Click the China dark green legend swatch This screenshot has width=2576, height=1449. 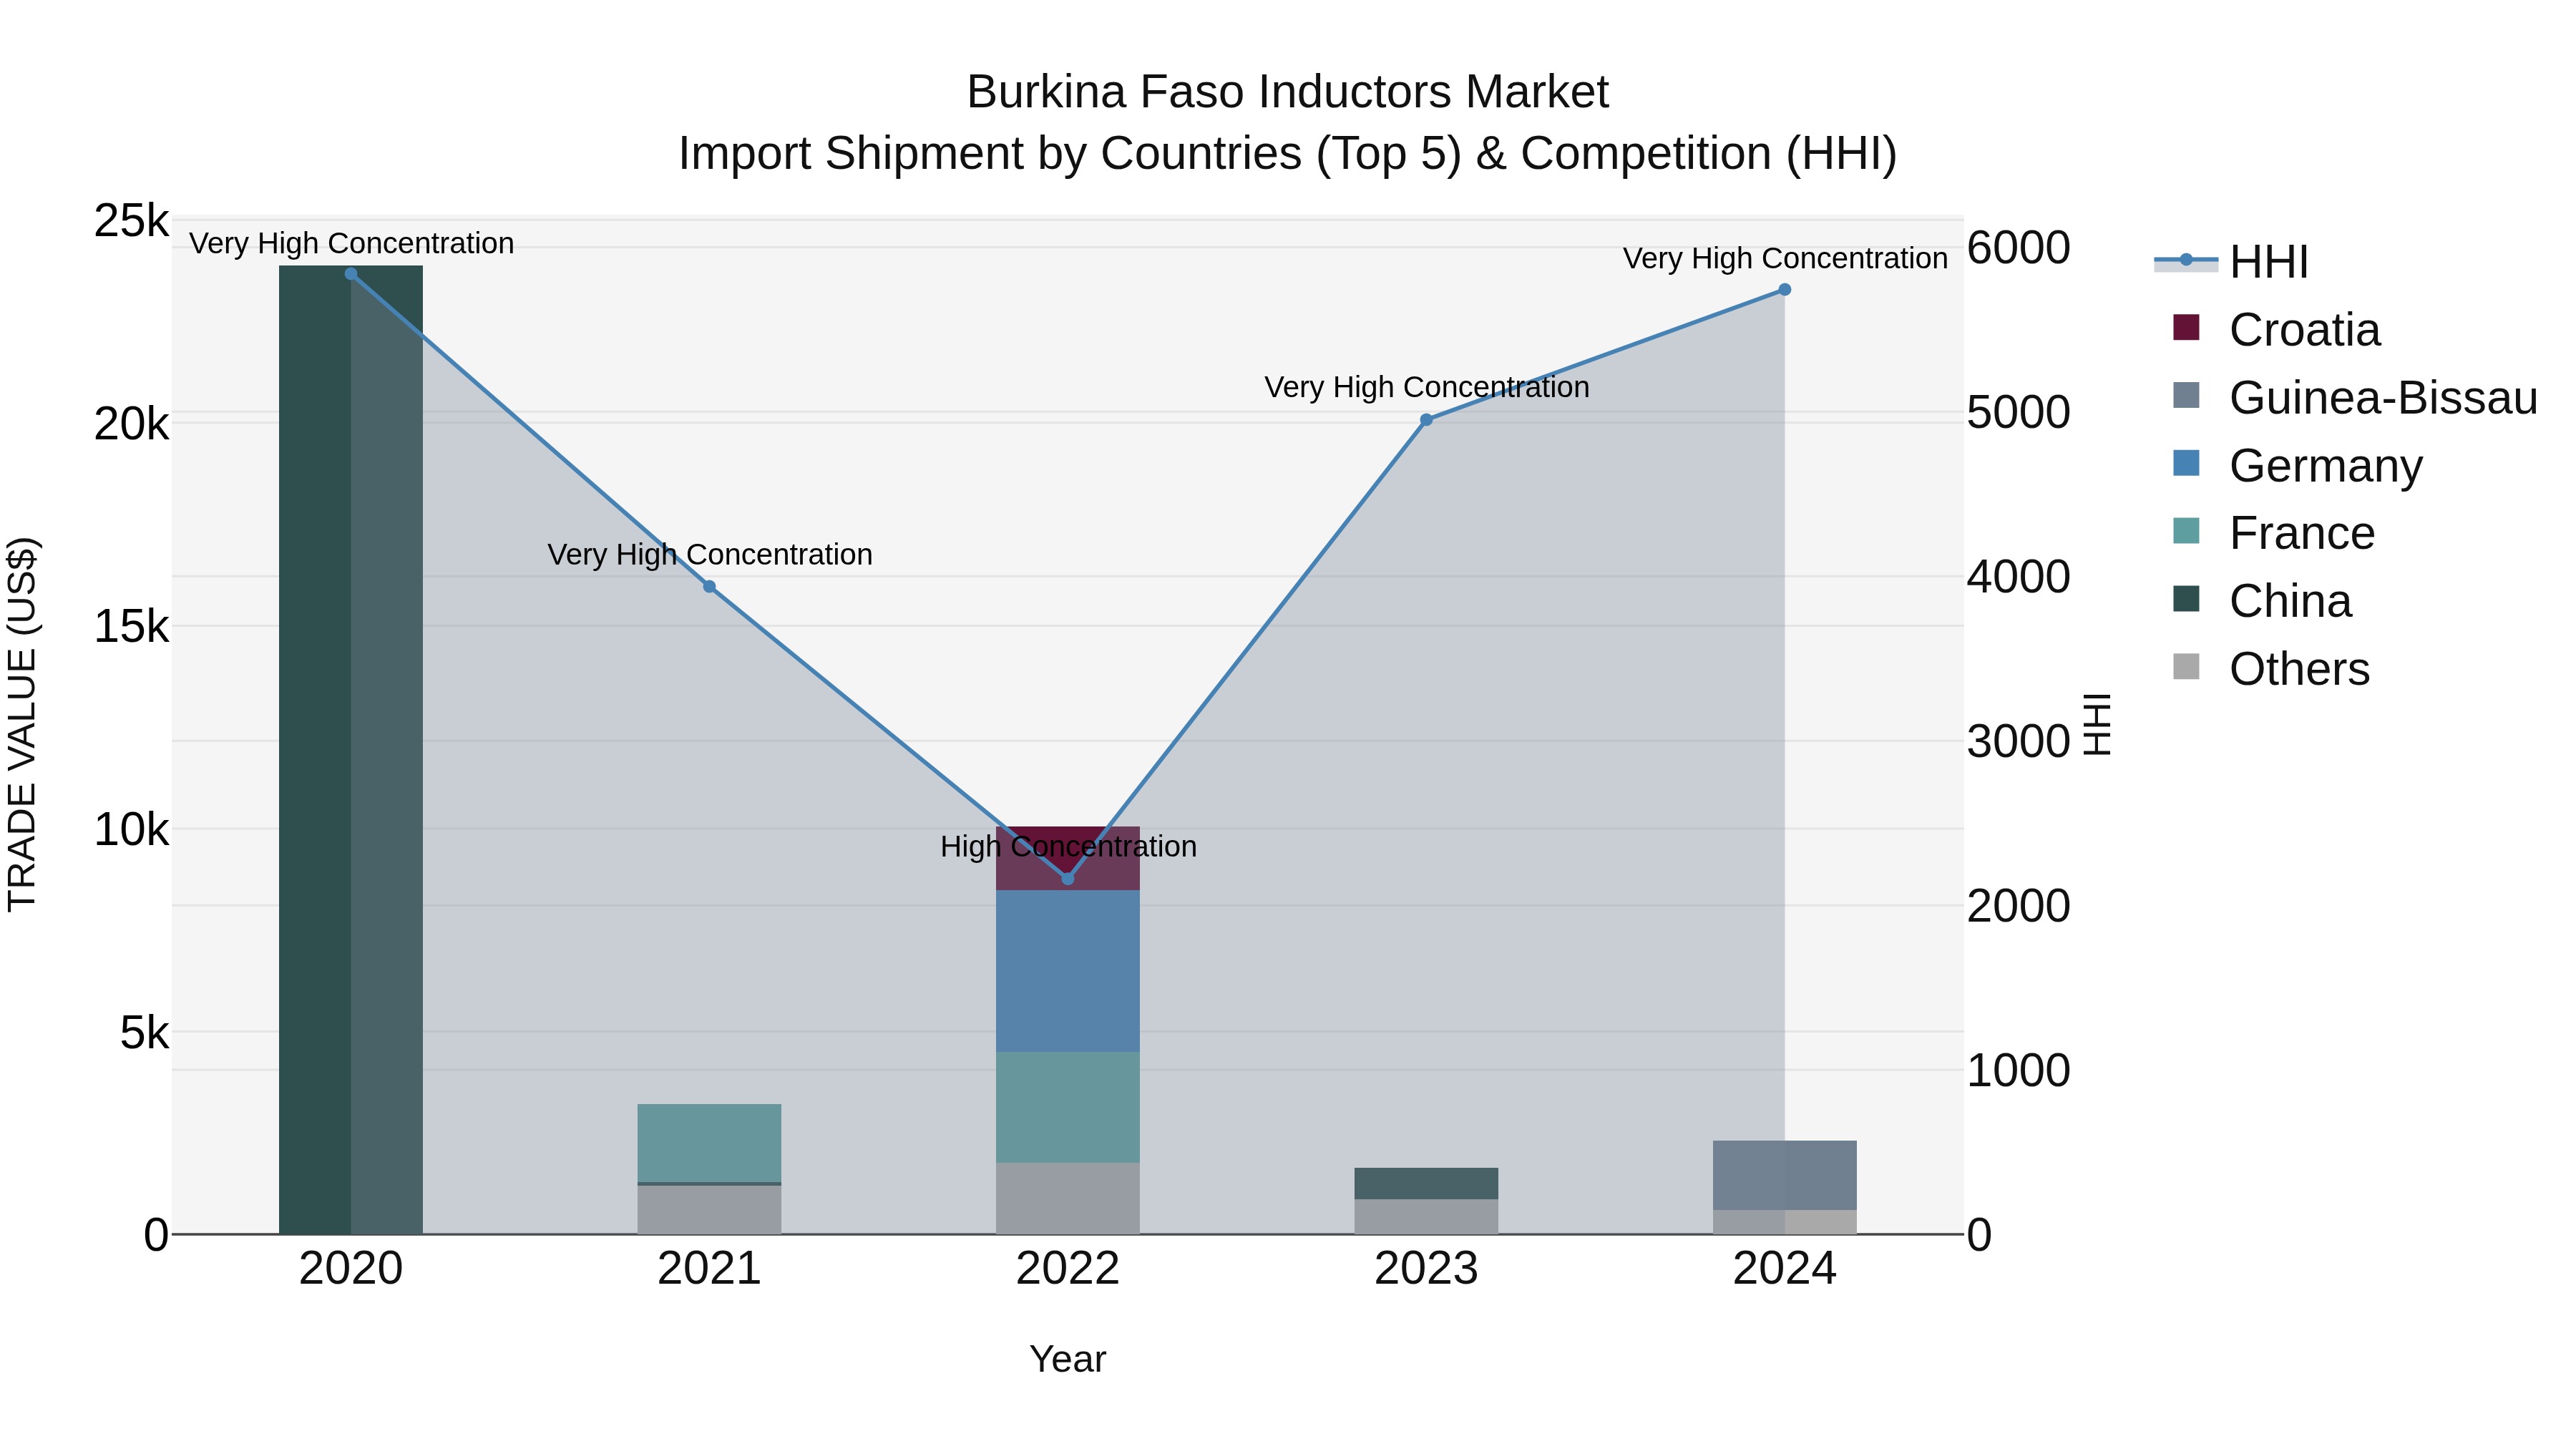pyautogui.click(x=2187, y=598)
